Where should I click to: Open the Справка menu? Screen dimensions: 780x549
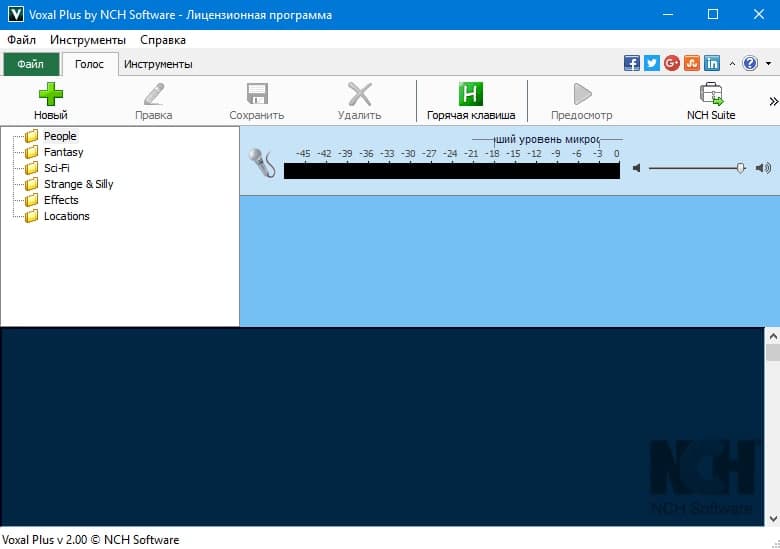(x=162, y=40)
